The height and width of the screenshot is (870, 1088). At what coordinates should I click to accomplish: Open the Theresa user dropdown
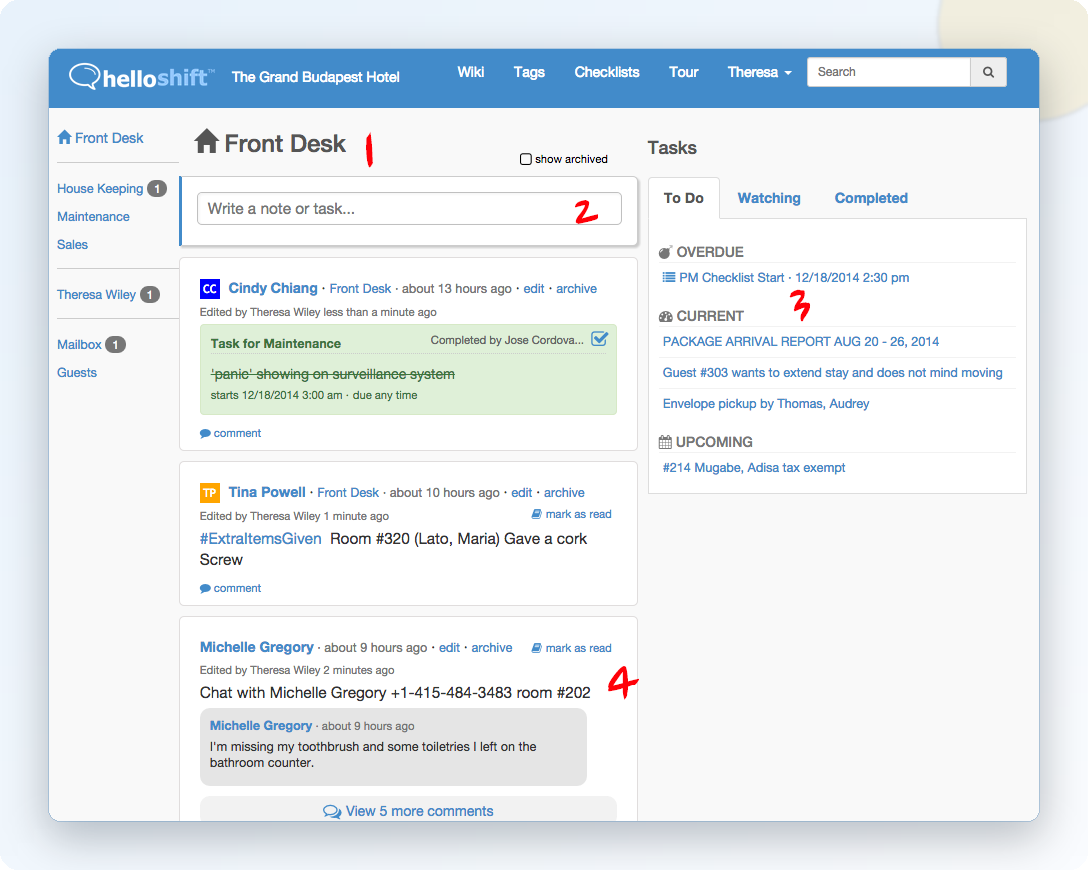point(759,72)
